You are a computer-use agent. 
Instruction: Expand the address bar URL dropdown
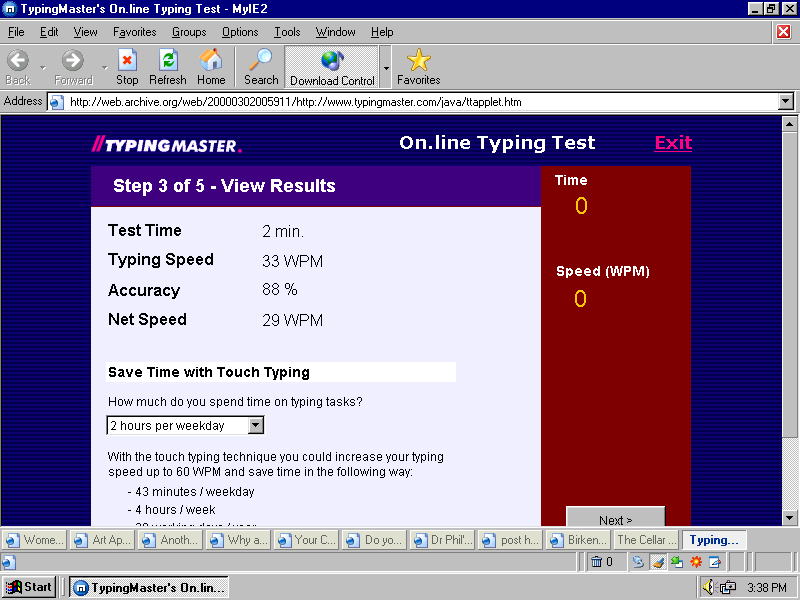tap(786, 102)
